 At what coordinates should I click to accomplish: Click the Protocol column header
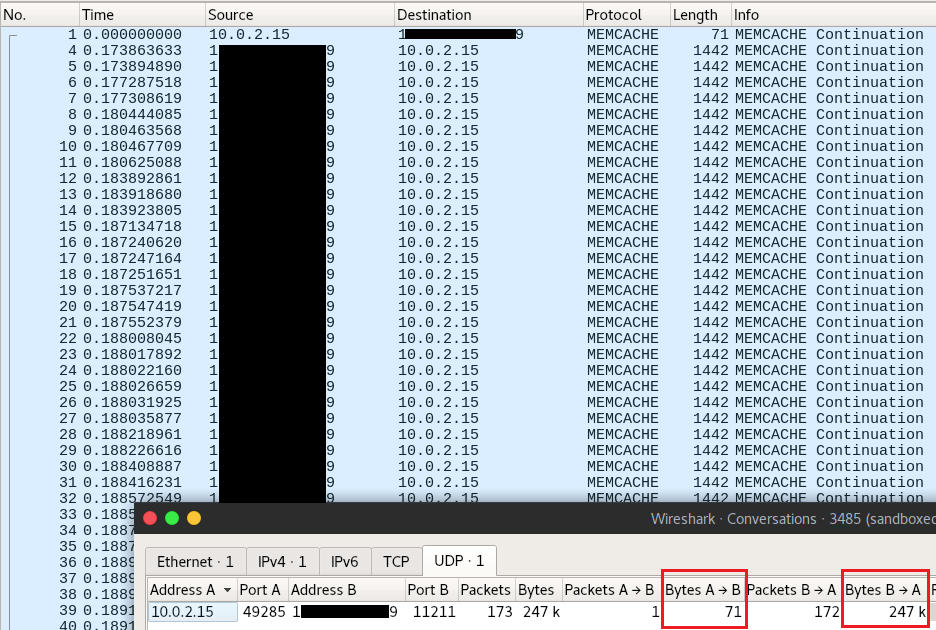626,15
